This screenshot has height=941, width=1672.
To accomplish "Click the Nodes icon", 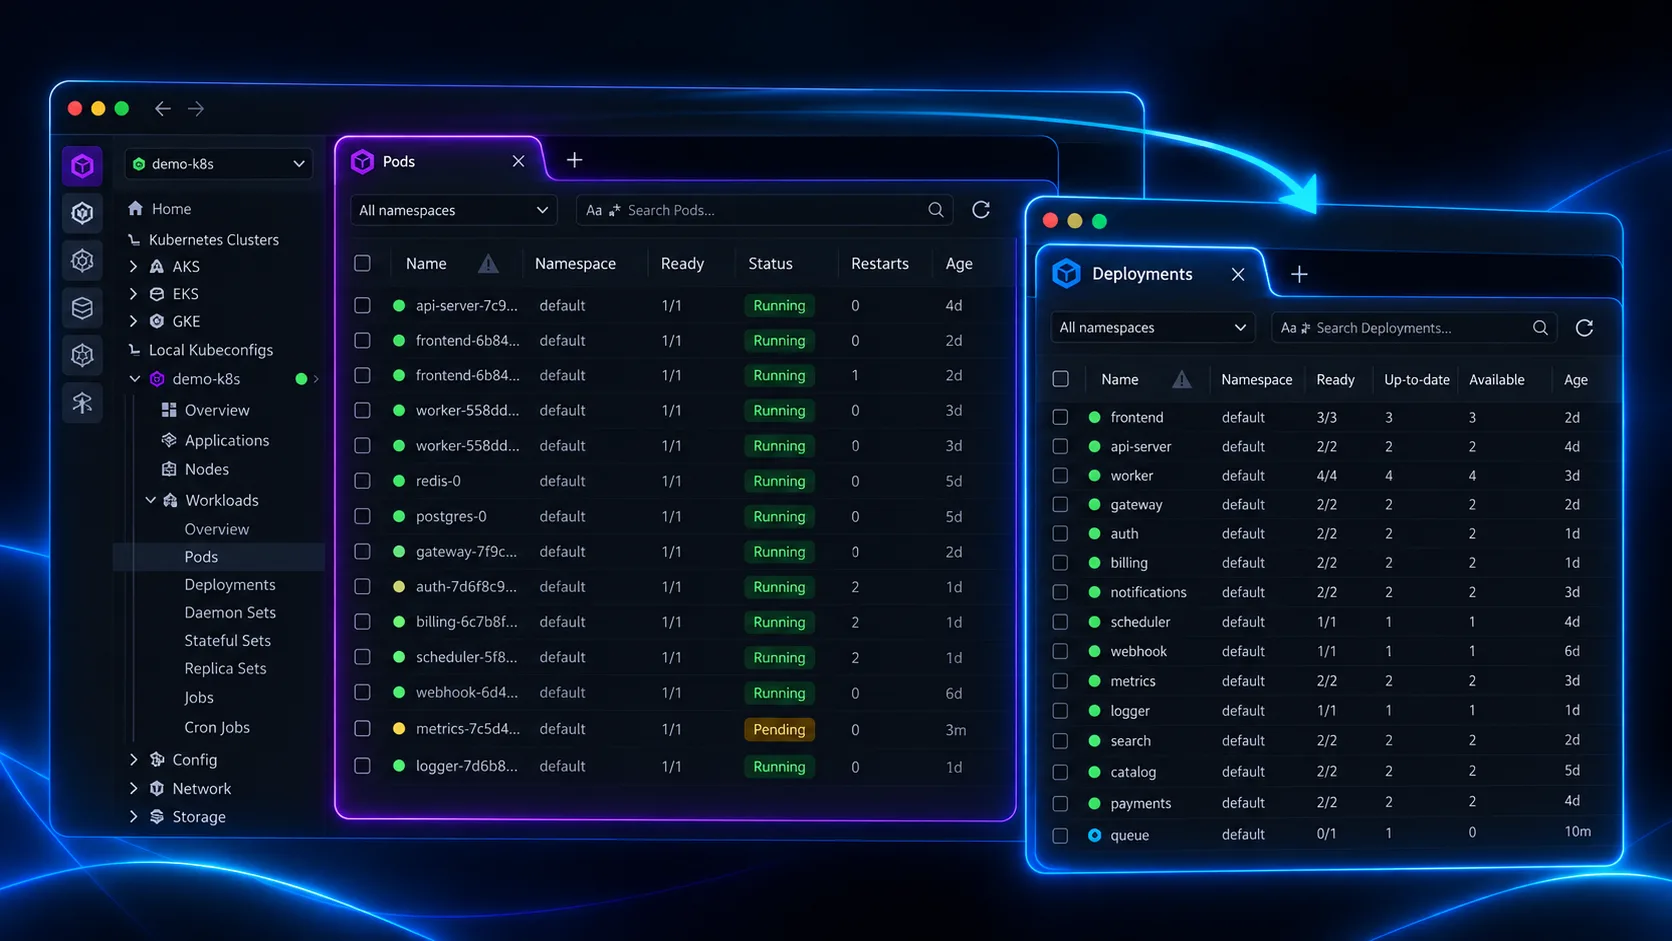I will (169, 469).
